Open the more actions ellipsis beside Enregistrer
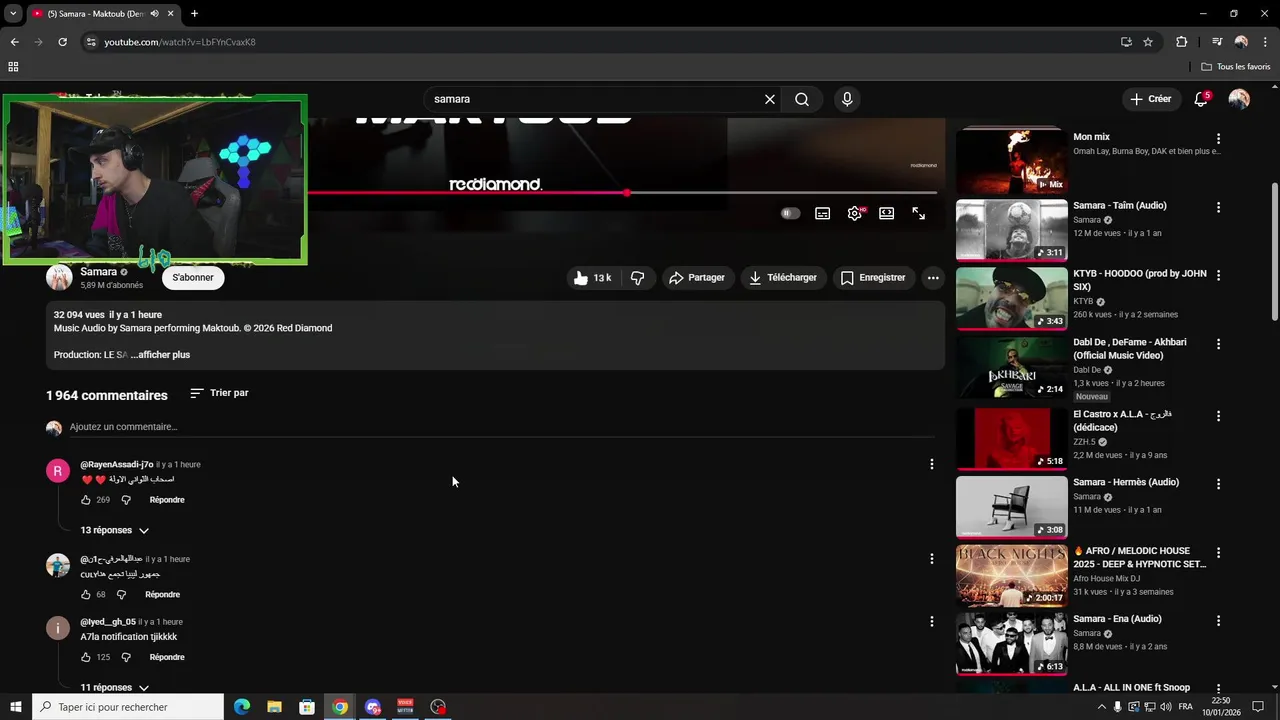Image resolution: width=1280 pixels, height=720 pixels. [x=933, y=278]
